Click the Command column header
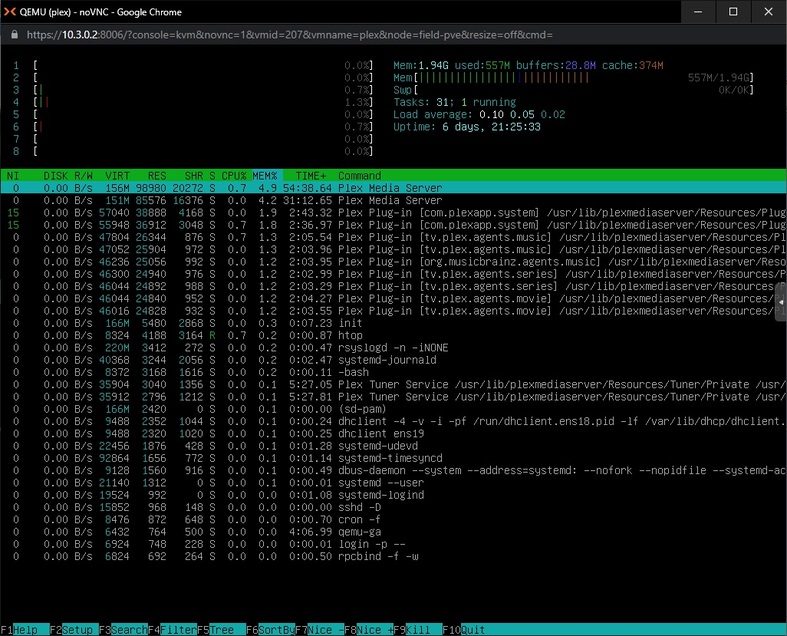 [359, 176]
